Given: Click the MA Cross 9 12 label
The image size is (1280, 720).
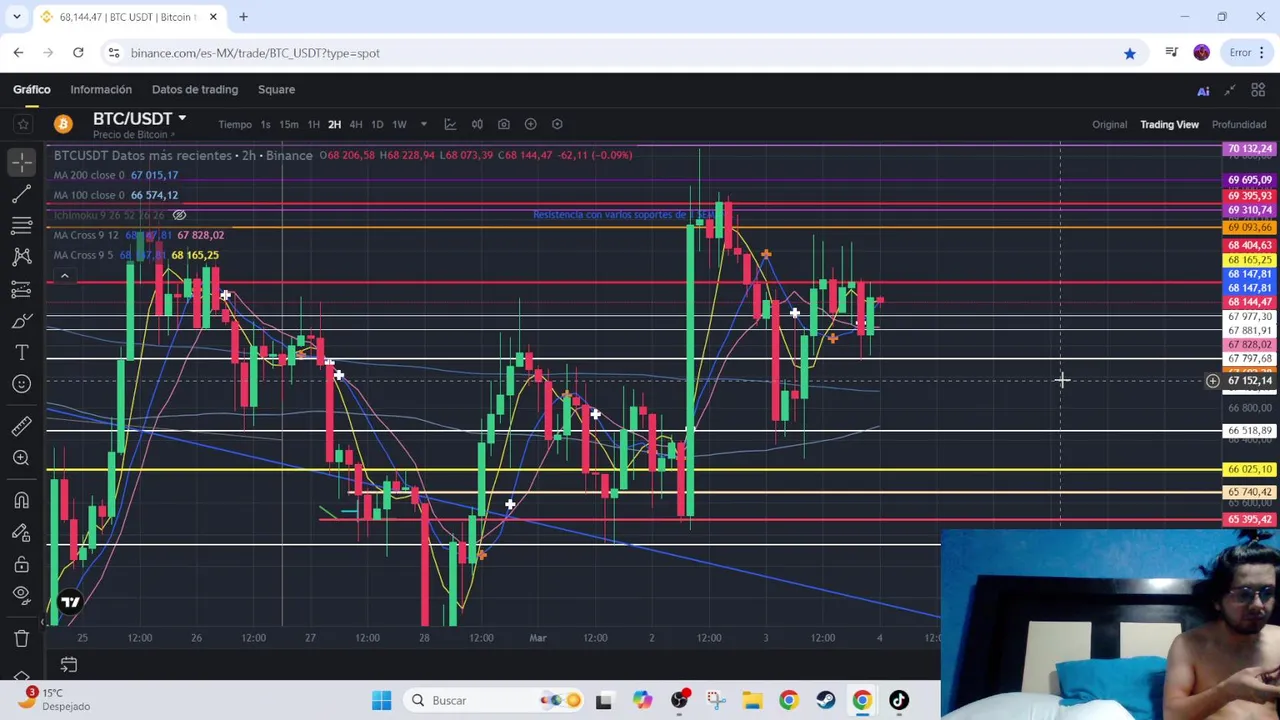Looking at the screenshot, I should tap(86, 235).
